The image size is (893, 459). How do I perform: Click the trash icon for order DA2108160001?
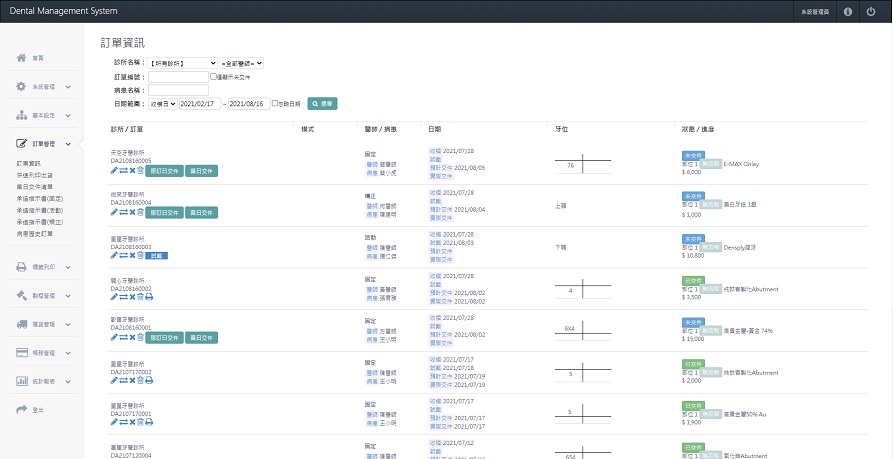pyautogui.click(x=140, y=338)
